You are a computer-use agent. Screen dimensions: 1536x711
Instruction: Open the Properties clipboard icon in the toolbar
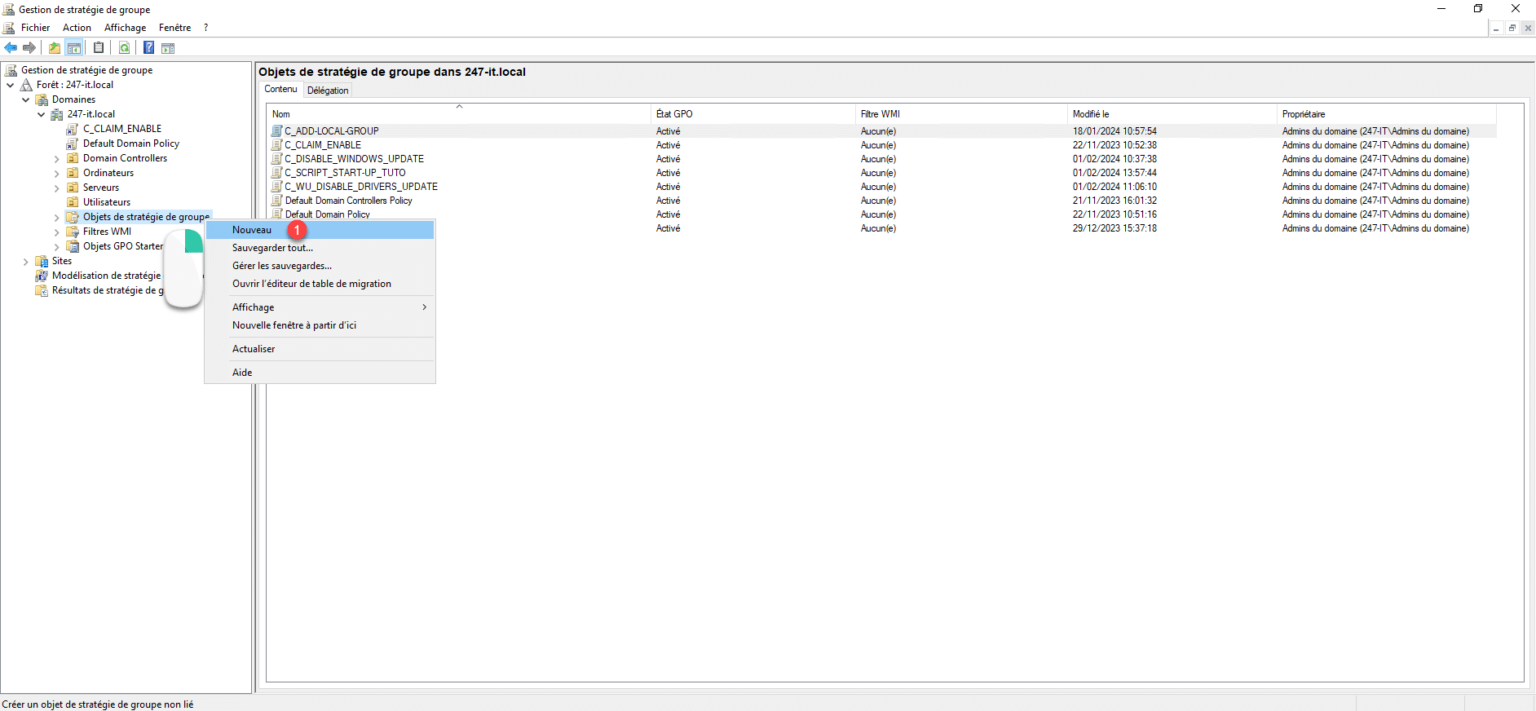pos(98,46)
